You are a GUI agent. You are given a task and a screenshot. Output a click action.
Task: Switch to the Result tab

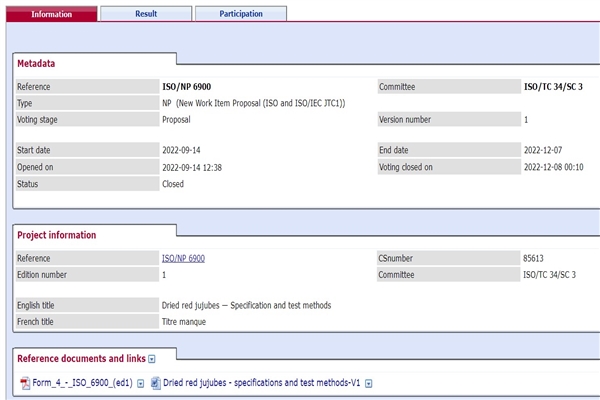(x=146, y=14)
